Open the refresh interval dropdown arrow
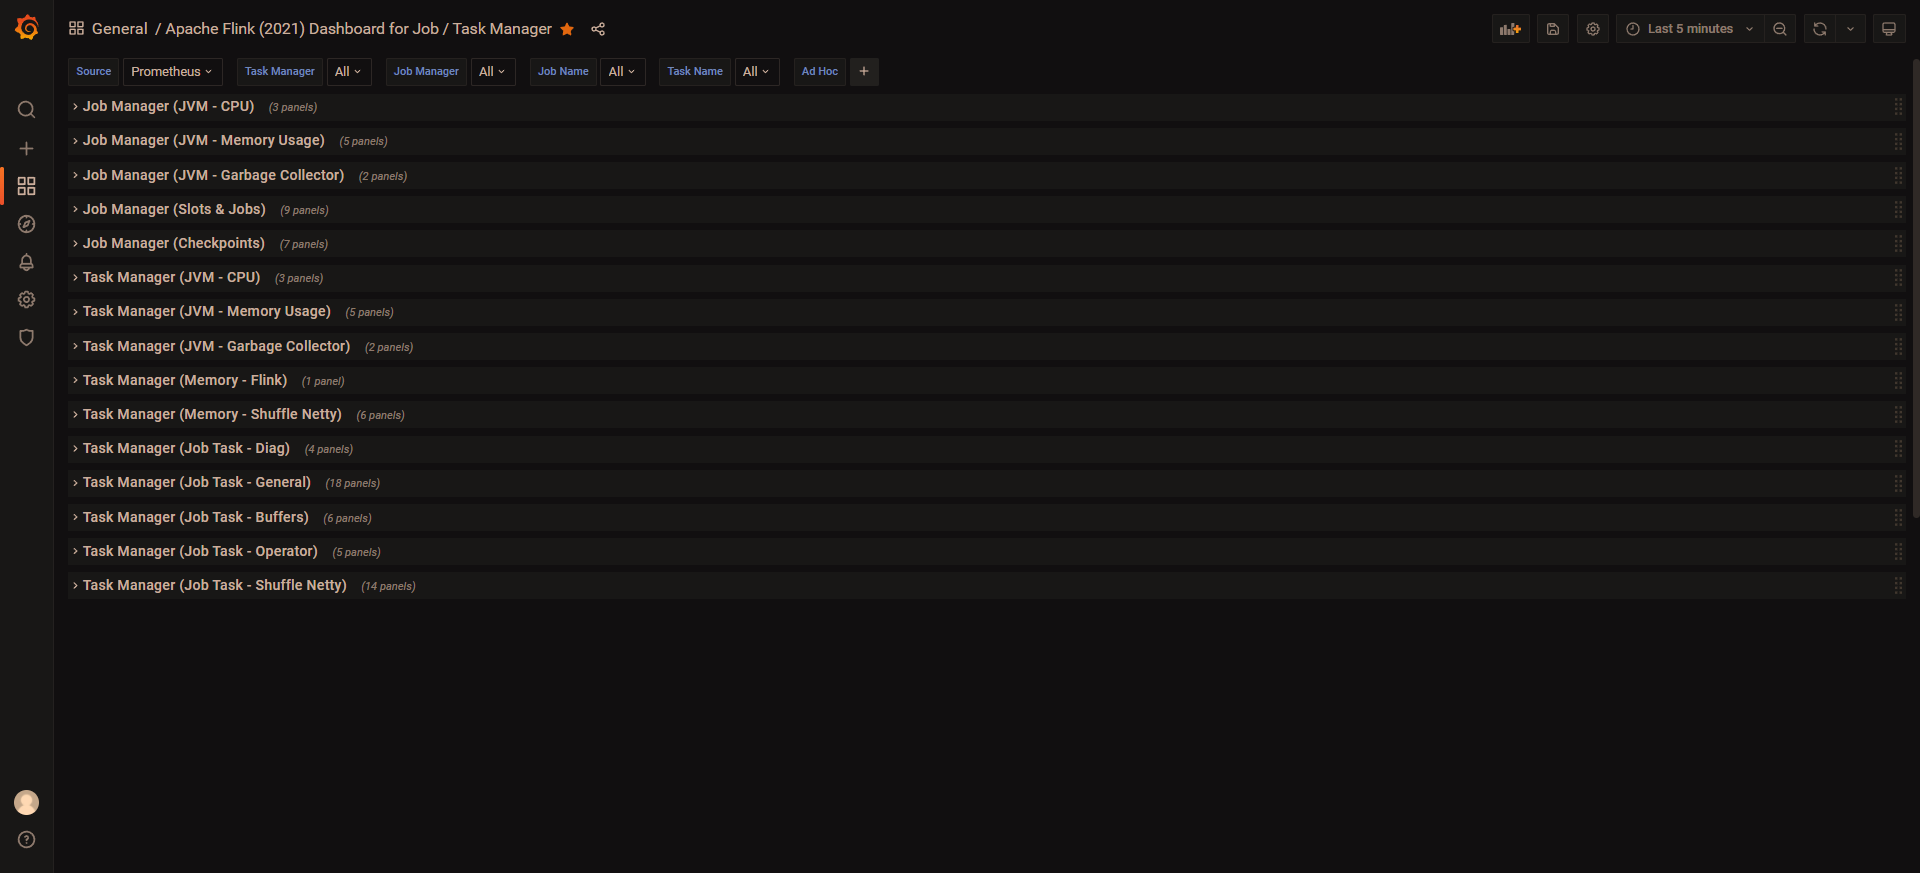Viewport: 1920px width, 873px height. pyautogui.click(x=1851, y=29)
